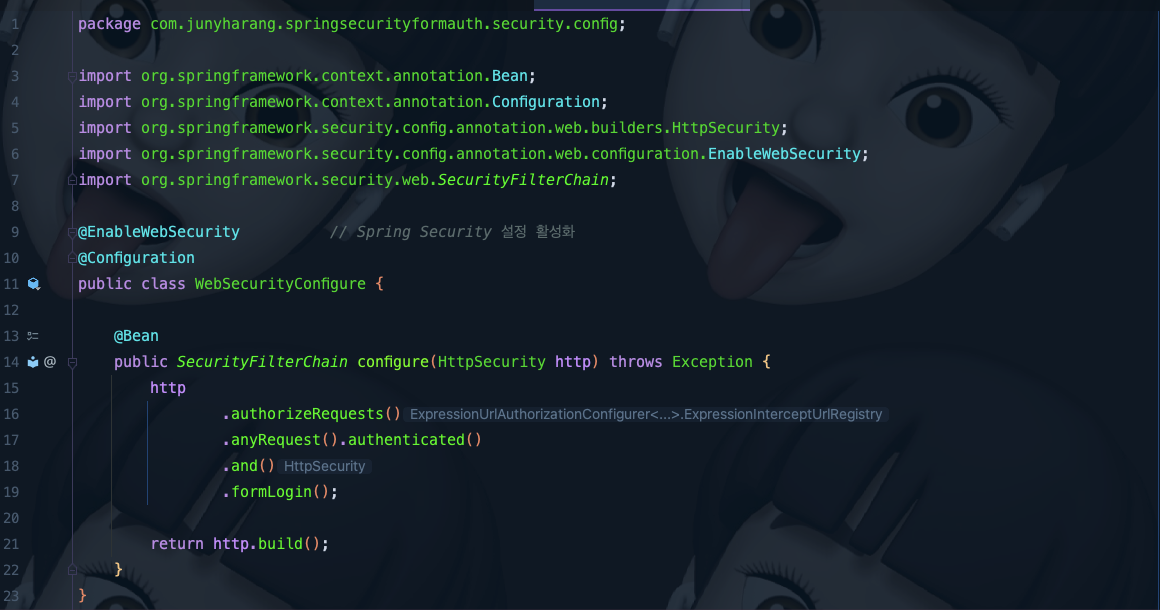The width and height of the screenshot is (1160, 610).
Task: Click the @EnableWebSecurity annotation
Action: 159,231
